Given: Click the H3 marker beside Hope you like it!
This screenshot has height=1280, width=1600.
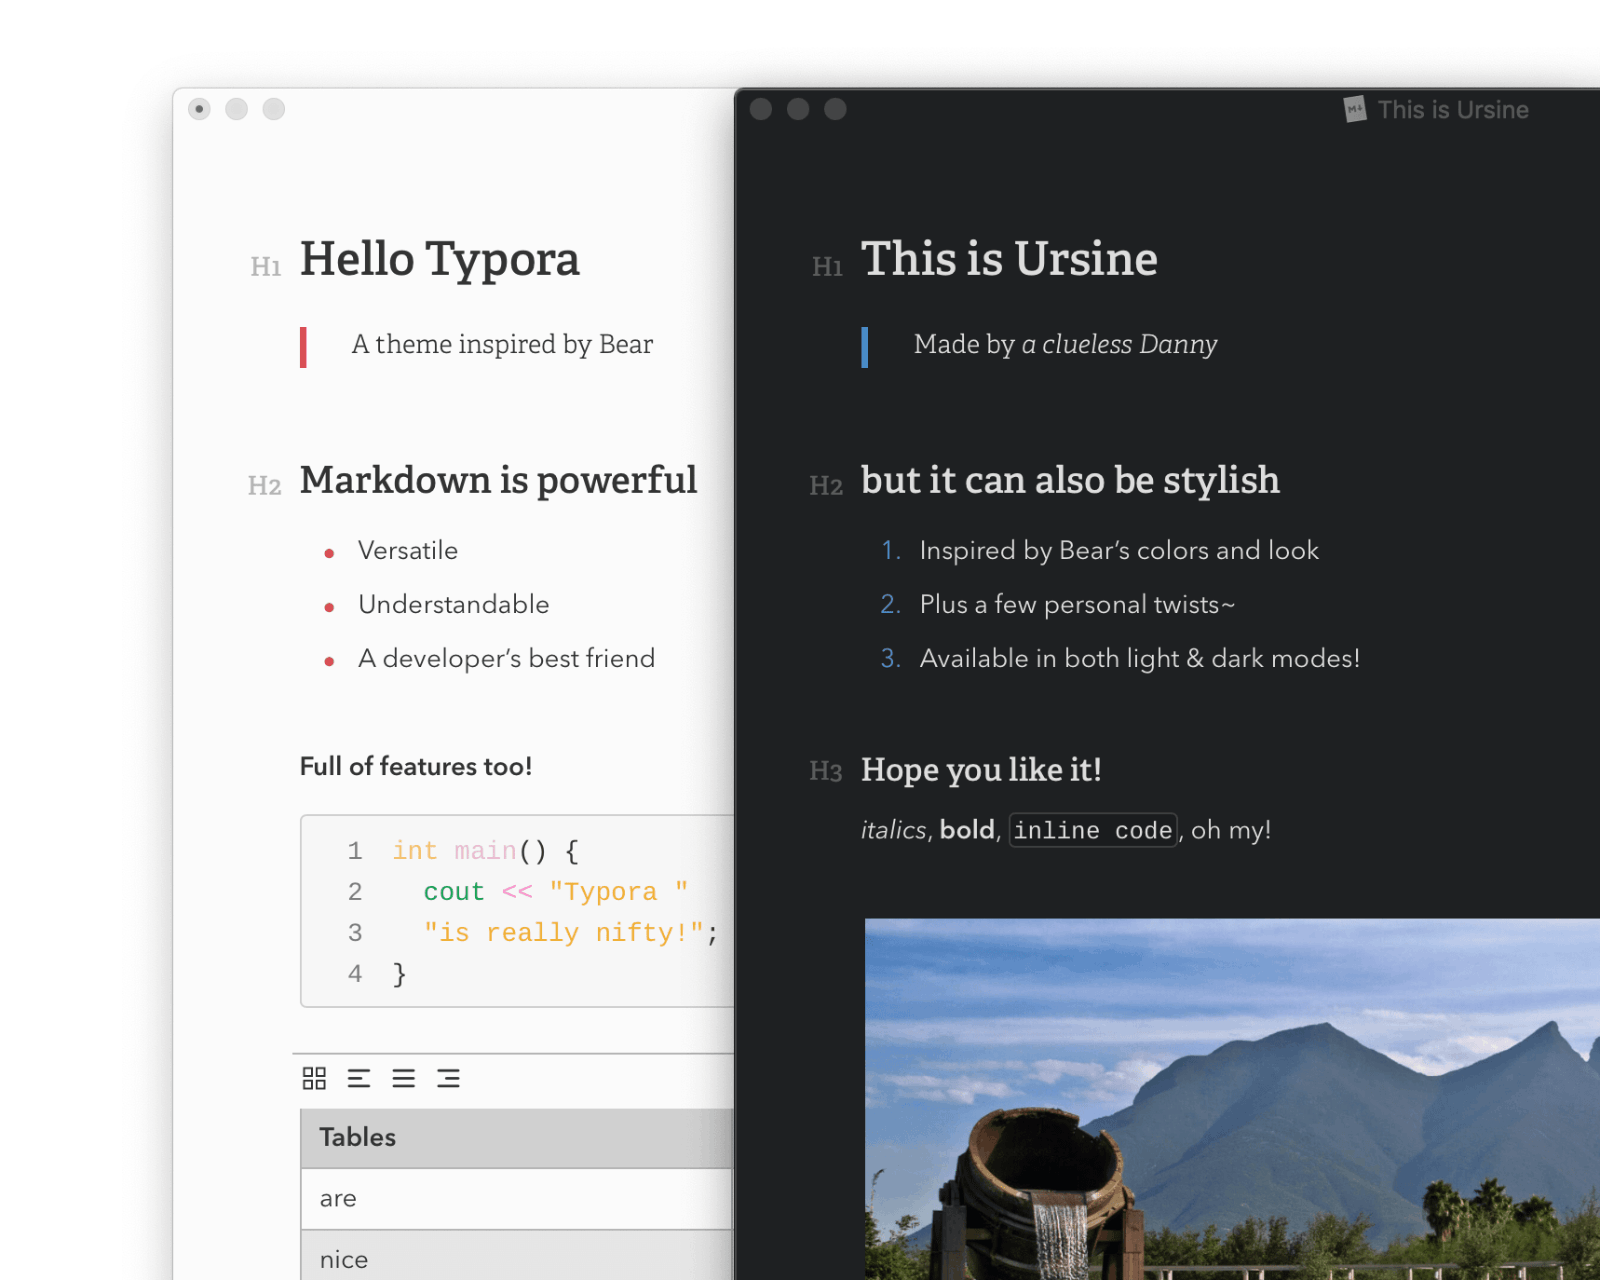Looking at the screenshot, I should pyautogui.click(x=826, y=771).
